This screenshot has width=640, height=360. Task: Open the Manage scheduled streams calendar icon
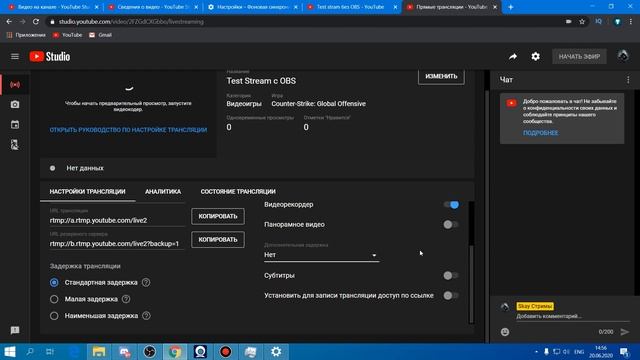coord(15,124)
